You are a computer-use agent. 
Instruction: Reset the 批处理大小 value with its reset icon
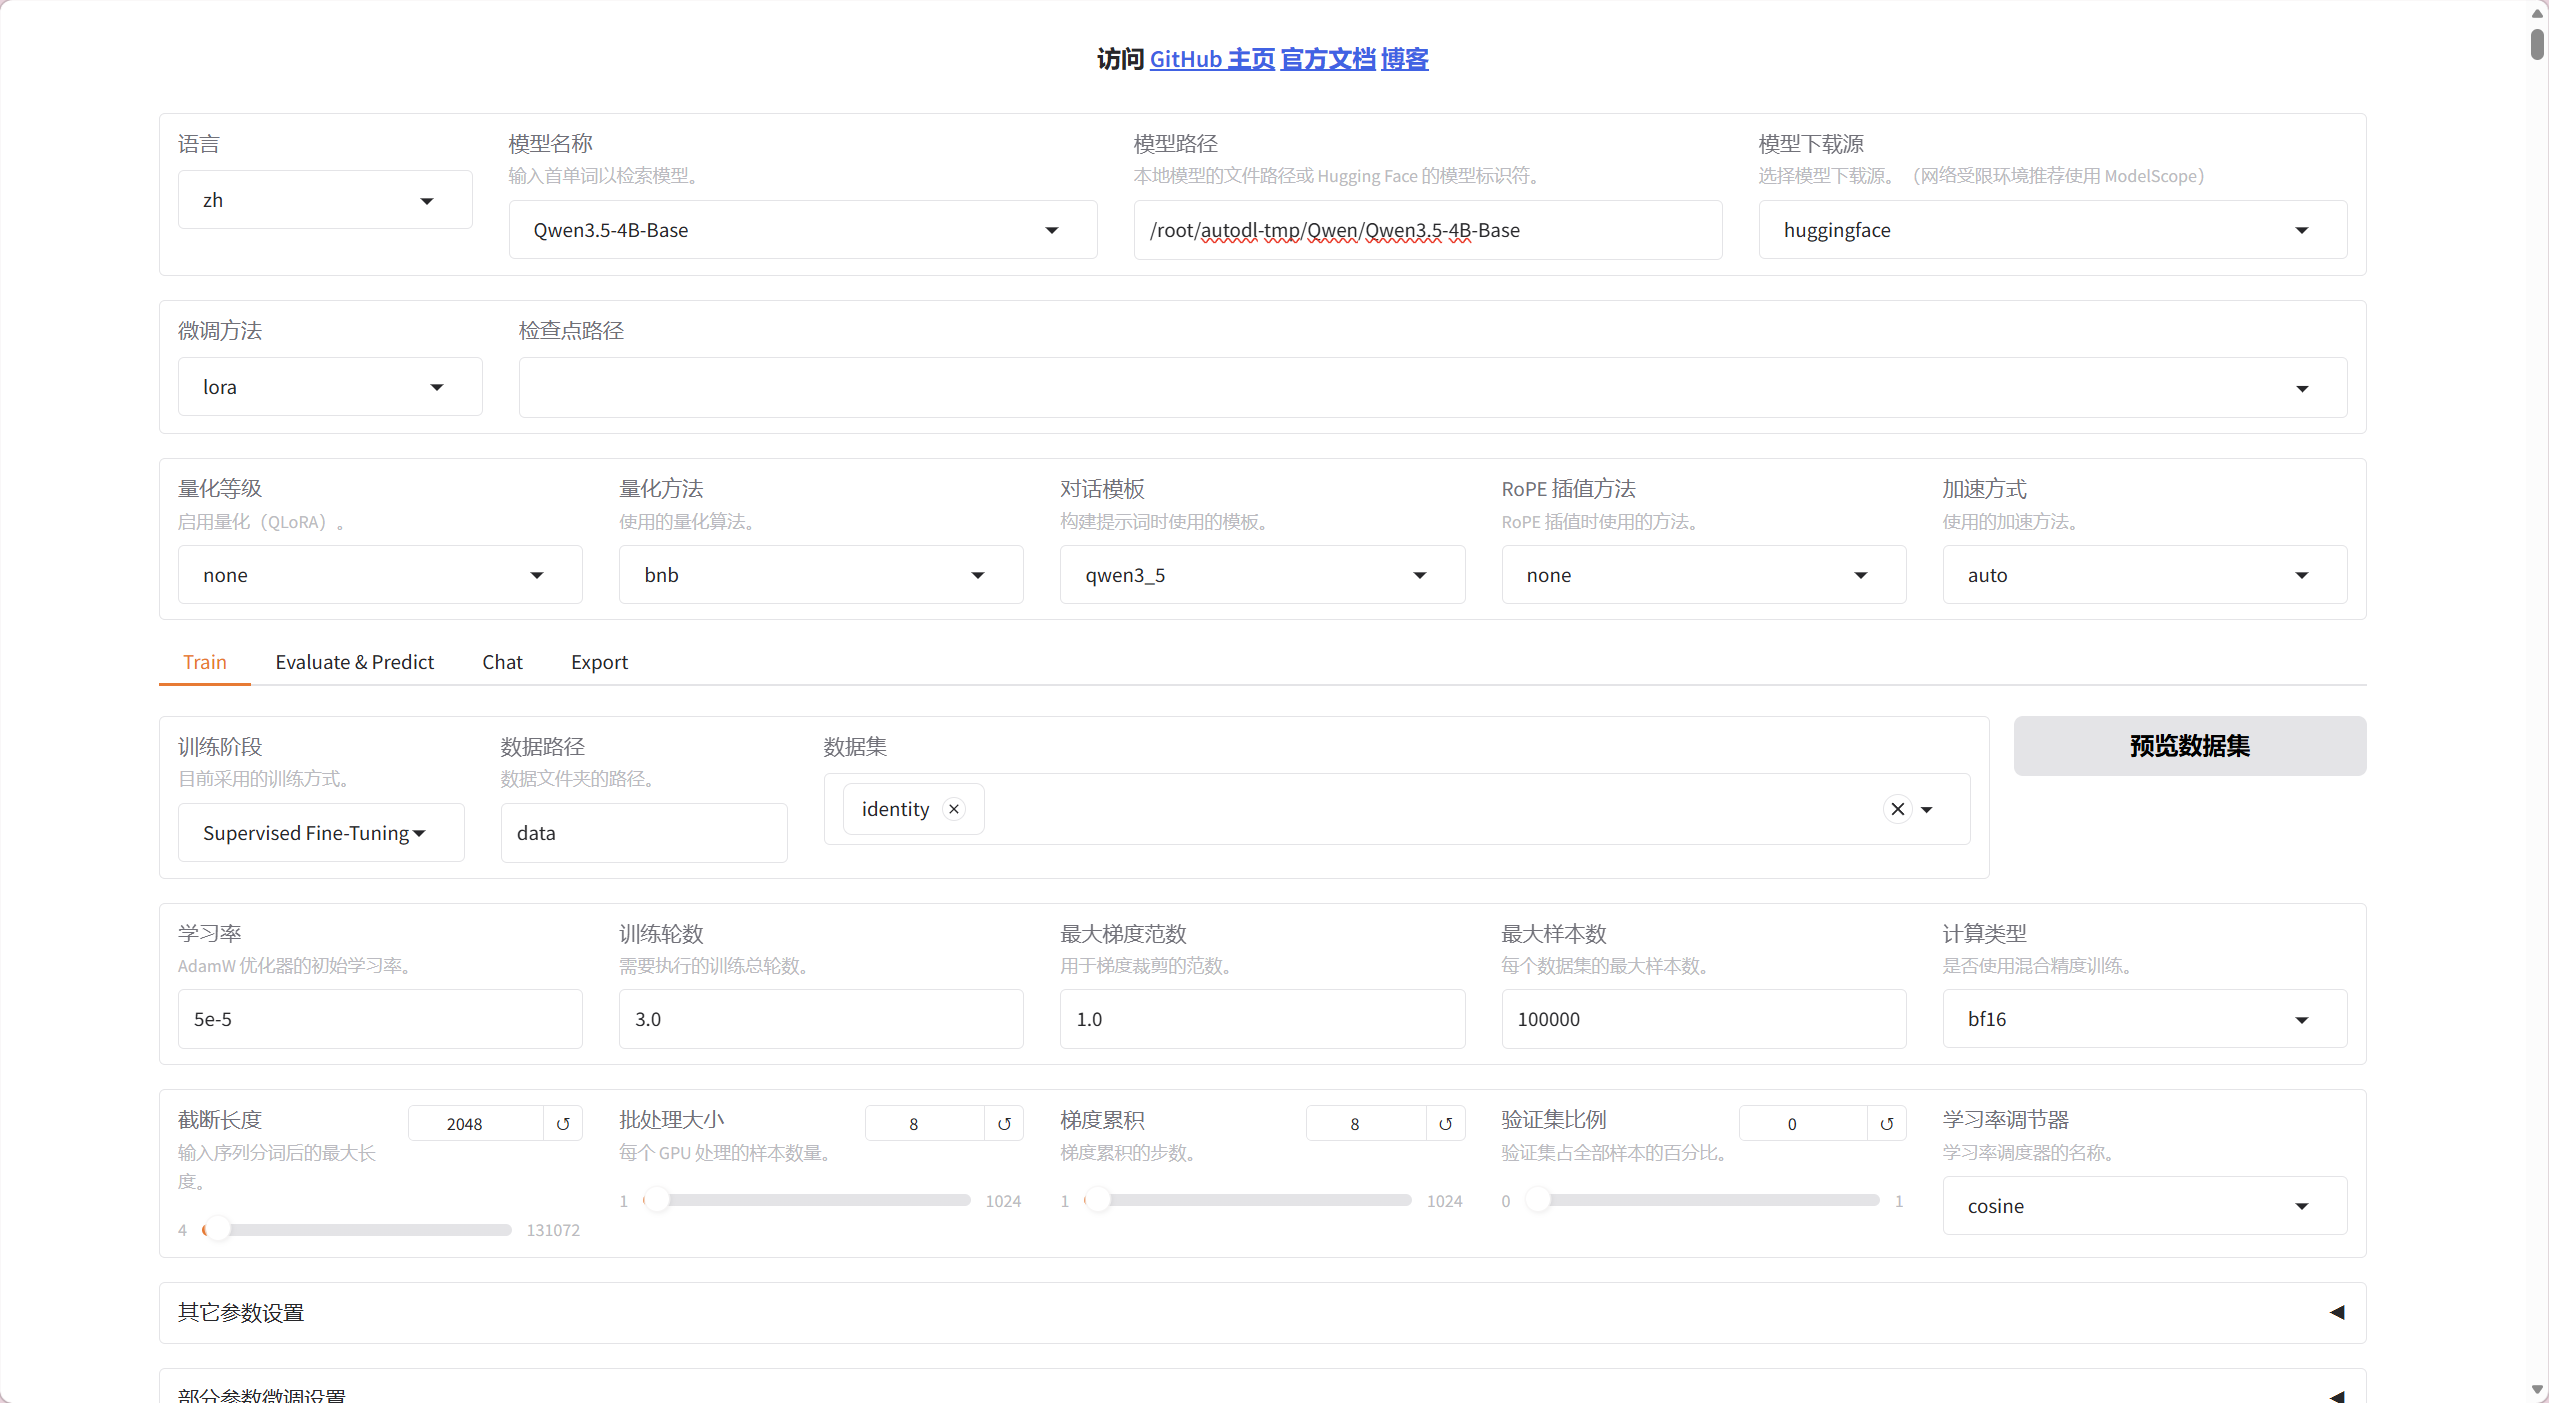tap(1004, 1124)
